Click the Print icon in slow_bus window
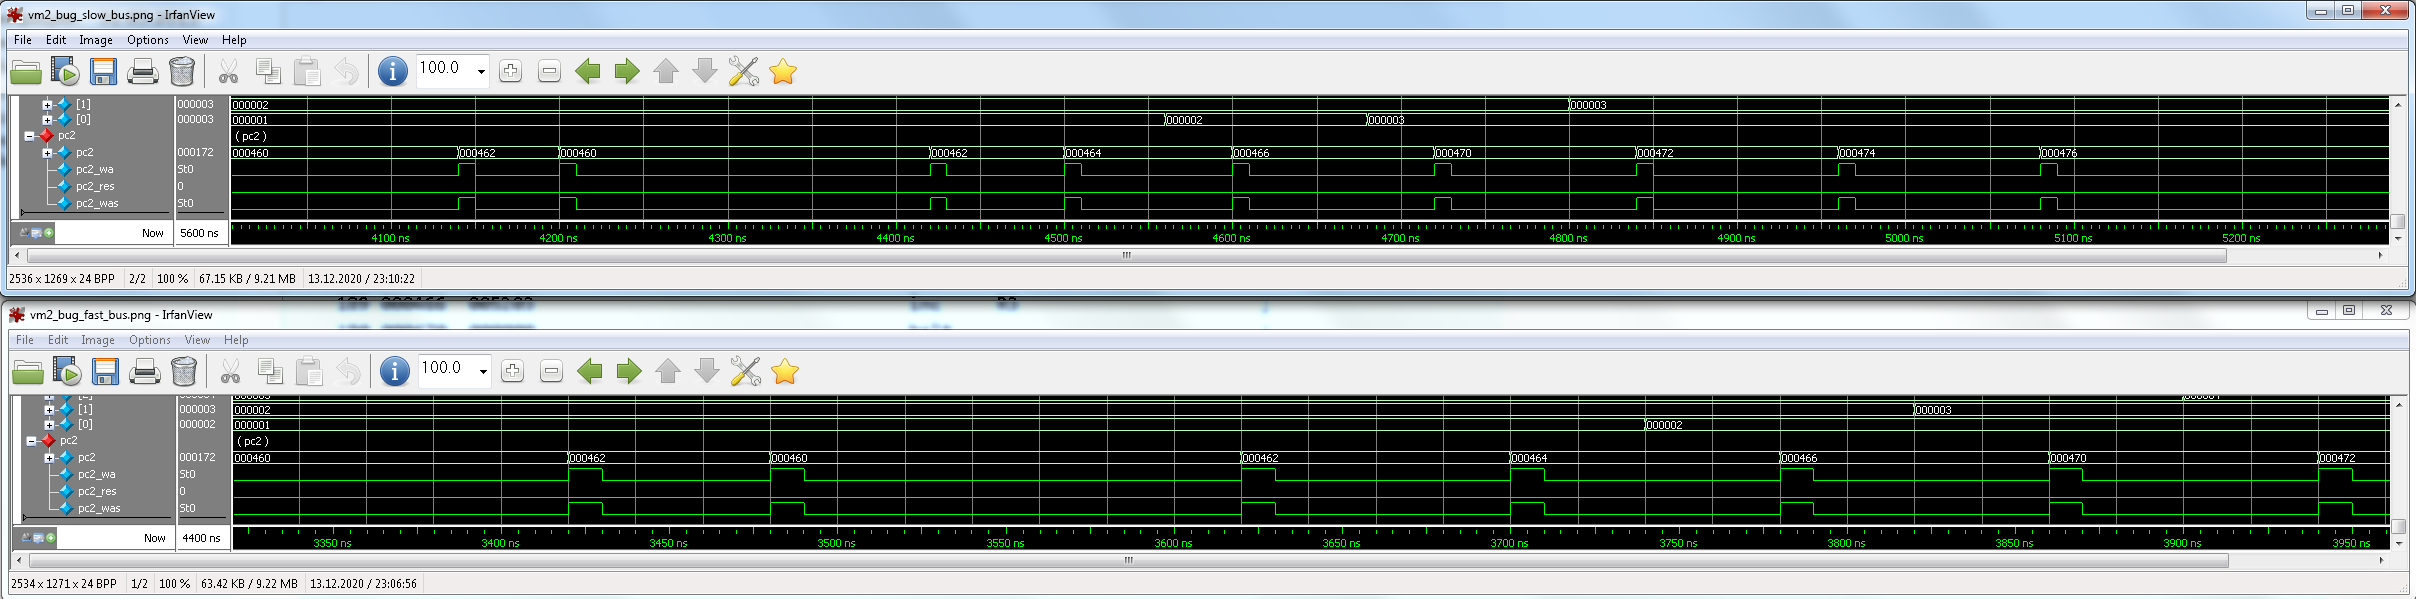Viewport: 2416px width, 599px height. (x=142, y=72)
